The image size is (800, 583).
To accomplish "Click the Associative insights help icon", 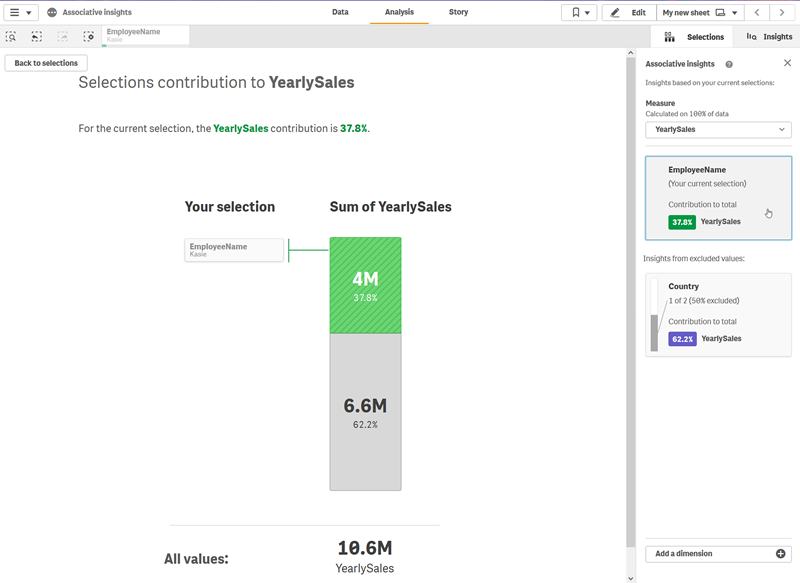I will [x=729, y=63].
